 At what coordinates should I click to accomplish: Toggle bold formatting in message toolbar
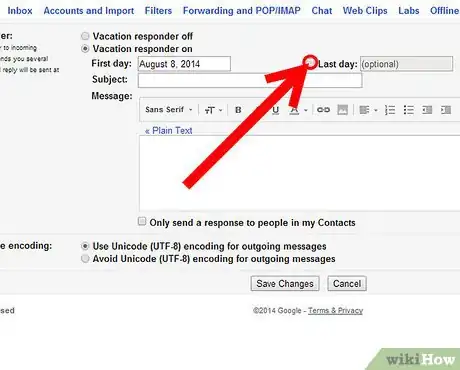(x=238, y=110)
